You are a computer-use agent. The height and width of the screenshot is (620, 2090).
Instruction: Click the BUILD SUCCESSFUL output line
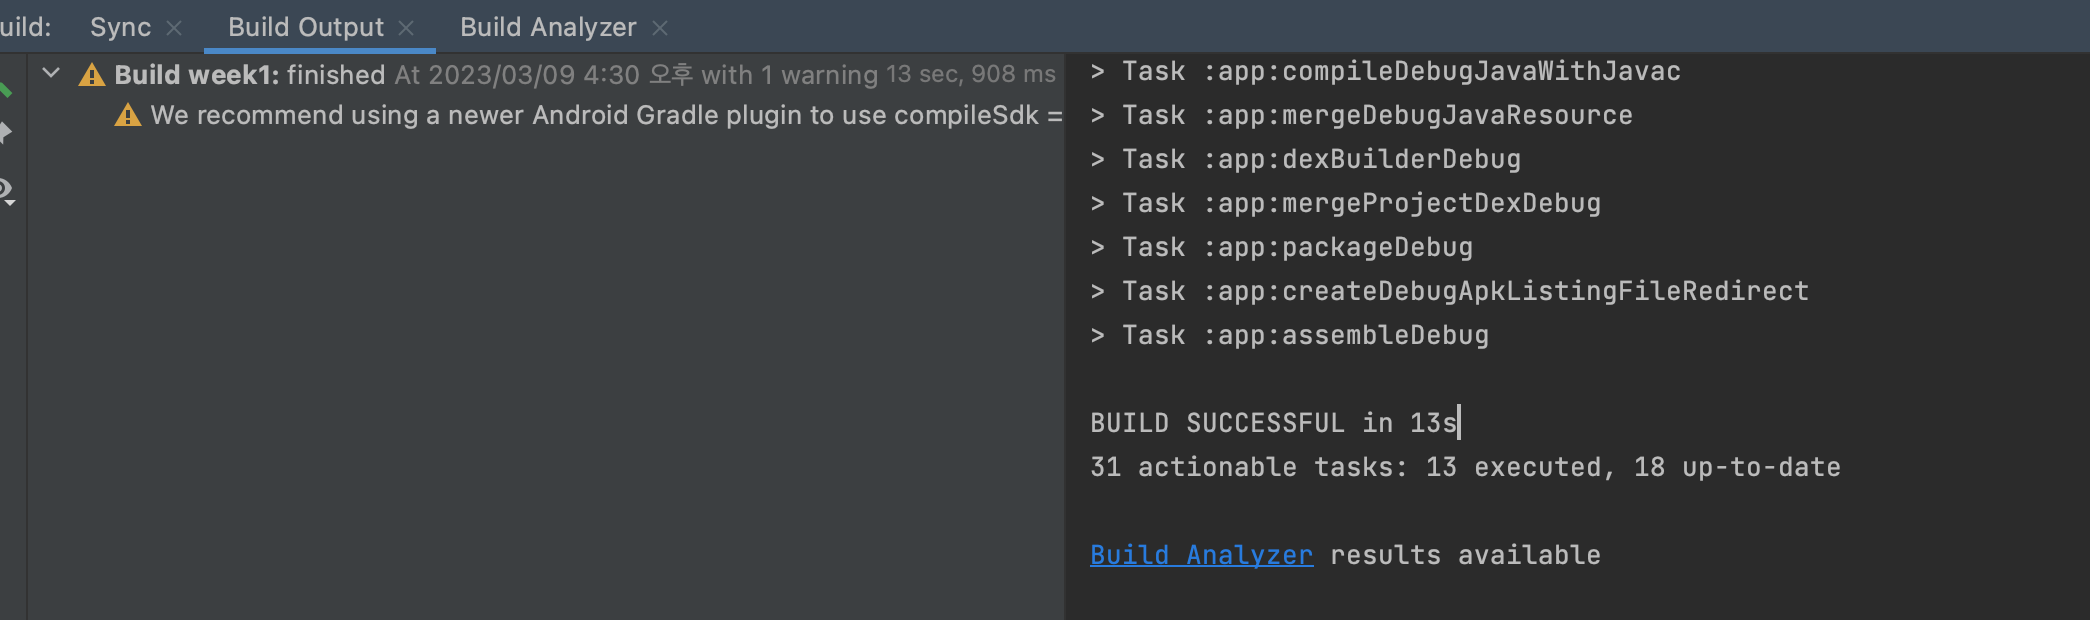tap(1274, 423)
